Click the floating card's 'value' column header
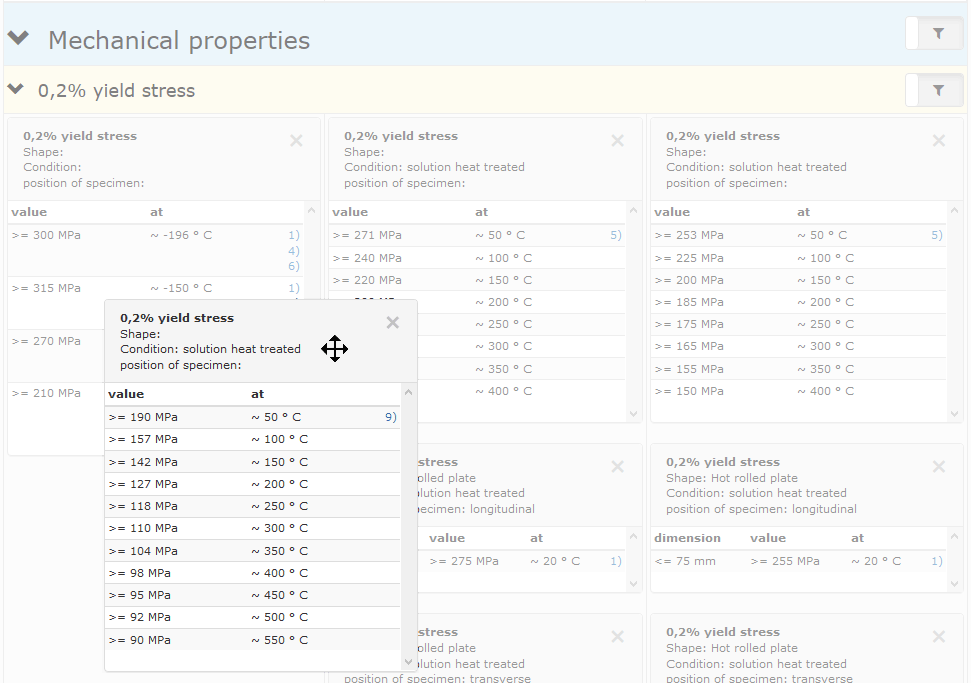971x683 pixels. coord(126,394)
